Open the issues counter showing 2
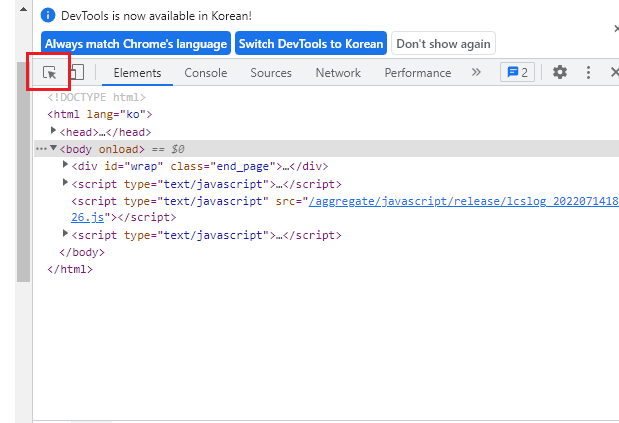This screenshot has width=619, height=423. point(517,72)
